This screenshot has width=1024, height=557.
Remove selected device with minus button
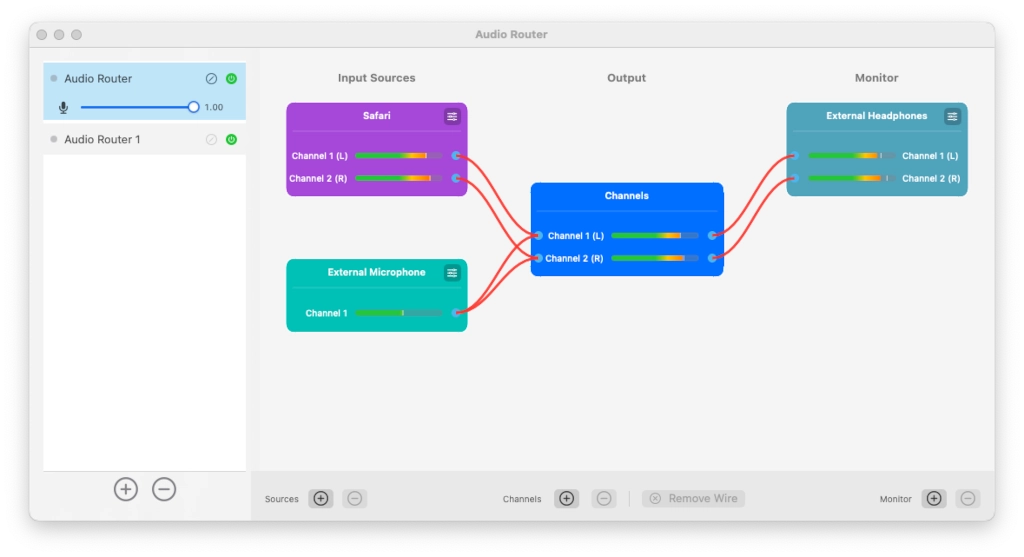tap(164, 489)
